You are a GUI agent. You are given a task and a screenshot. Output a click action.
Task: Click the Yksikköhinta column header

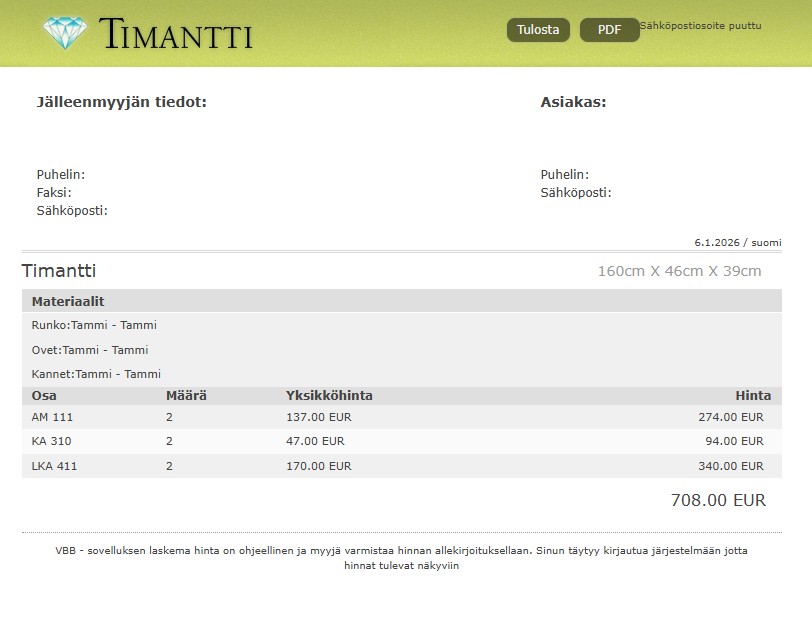pos(329,396)
